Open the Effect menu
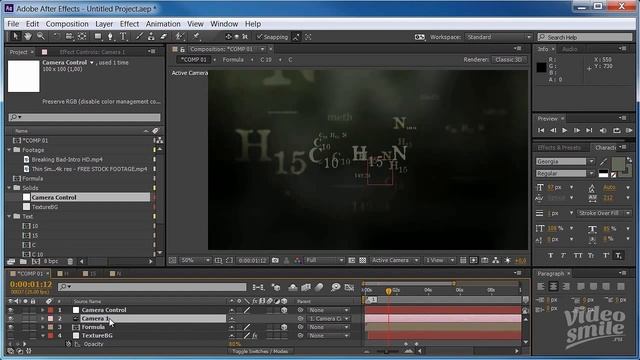The height and width of the screenshot is (360, 640). [129, 24]
